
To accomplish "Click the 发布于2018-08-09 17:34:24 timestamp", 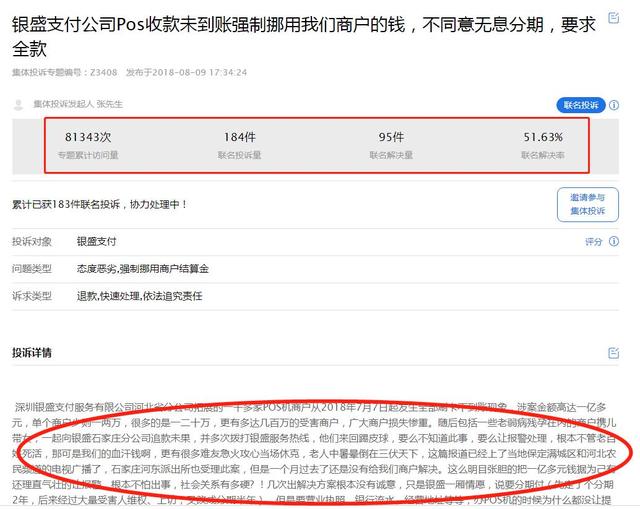I will pyautogui.click(x=187, y=72).
